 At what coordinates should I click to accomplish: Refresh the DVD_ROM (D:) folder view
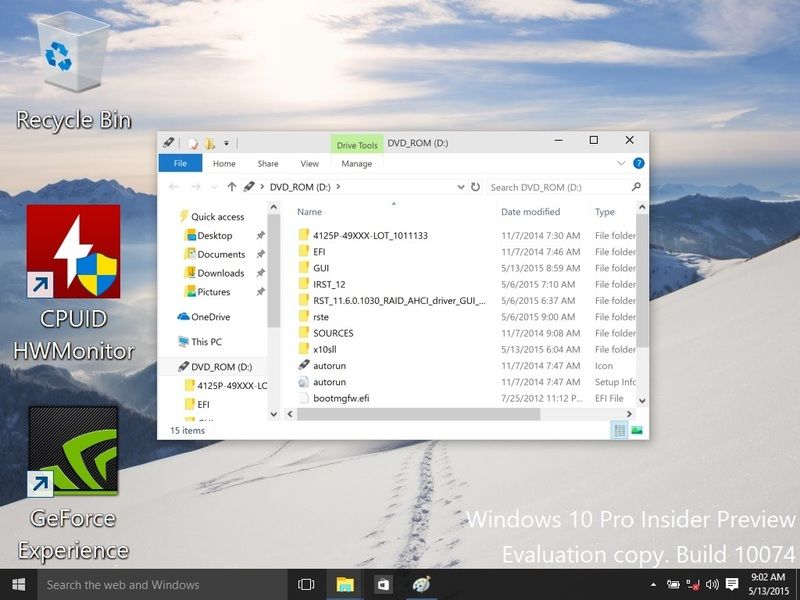pos(475,187)
